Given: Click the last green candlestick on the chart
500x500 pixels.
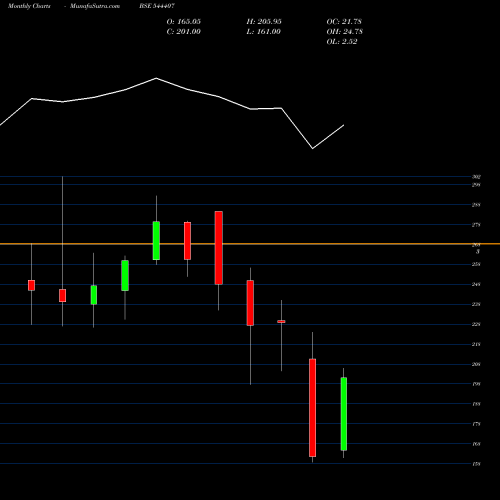Looking at the screenshot, I should tap(344, 414).
